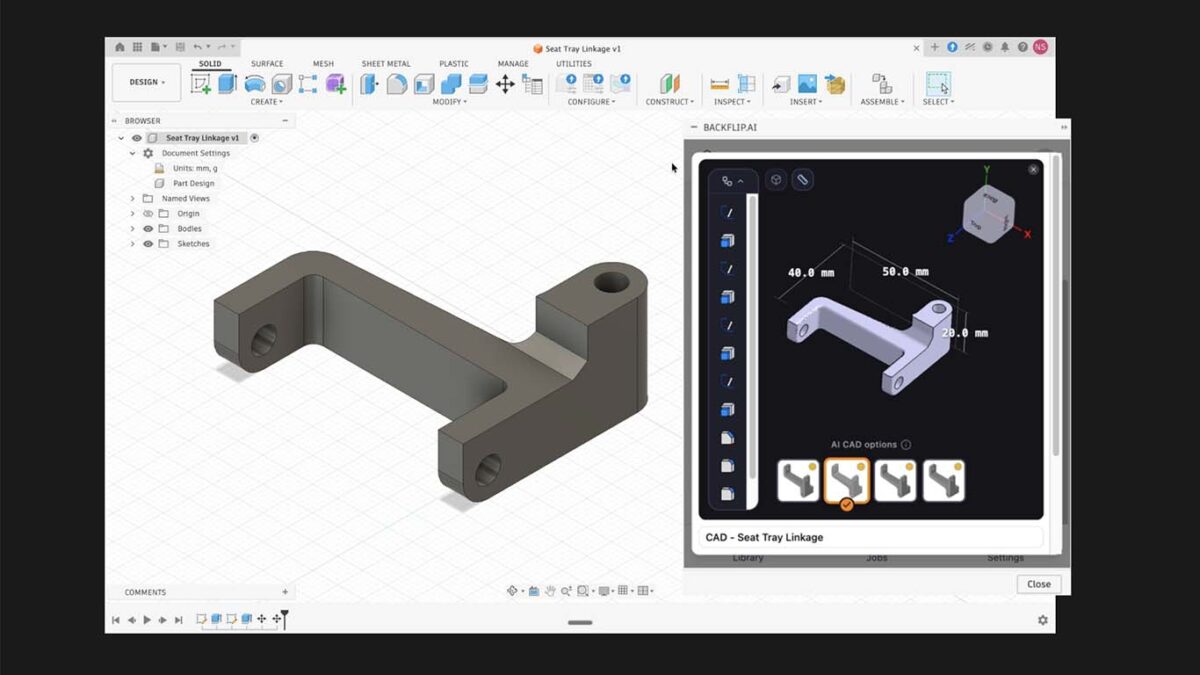Viewport: 1200px width, 675px height.
Task: Select the Hole tool
Action: coord(282,84)
